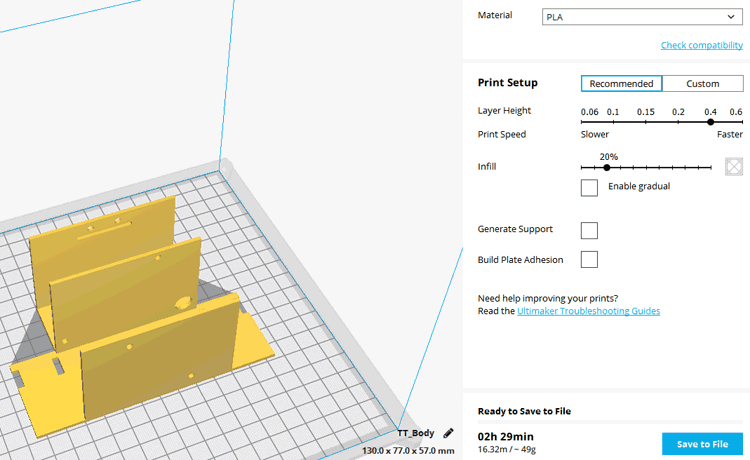Edit job name with pencil icon
The height and width of the screenshot is (460, 750).
(x=448, y=433)
